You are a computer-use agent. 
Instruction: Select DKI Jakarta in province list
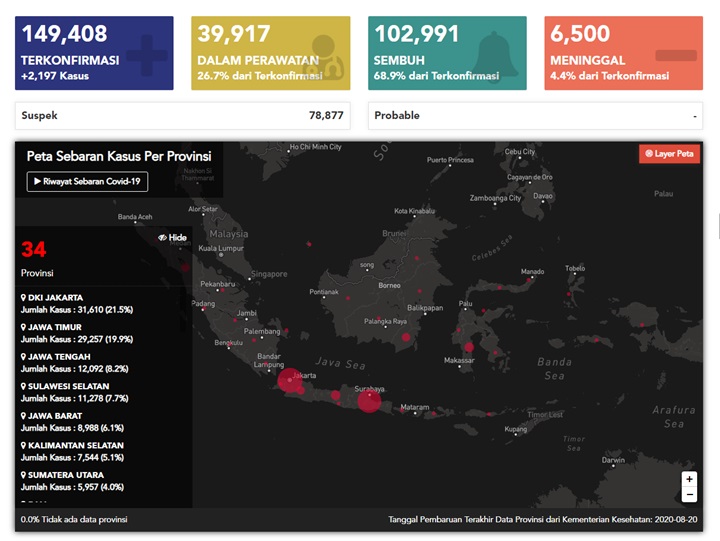tap(55, 298)
